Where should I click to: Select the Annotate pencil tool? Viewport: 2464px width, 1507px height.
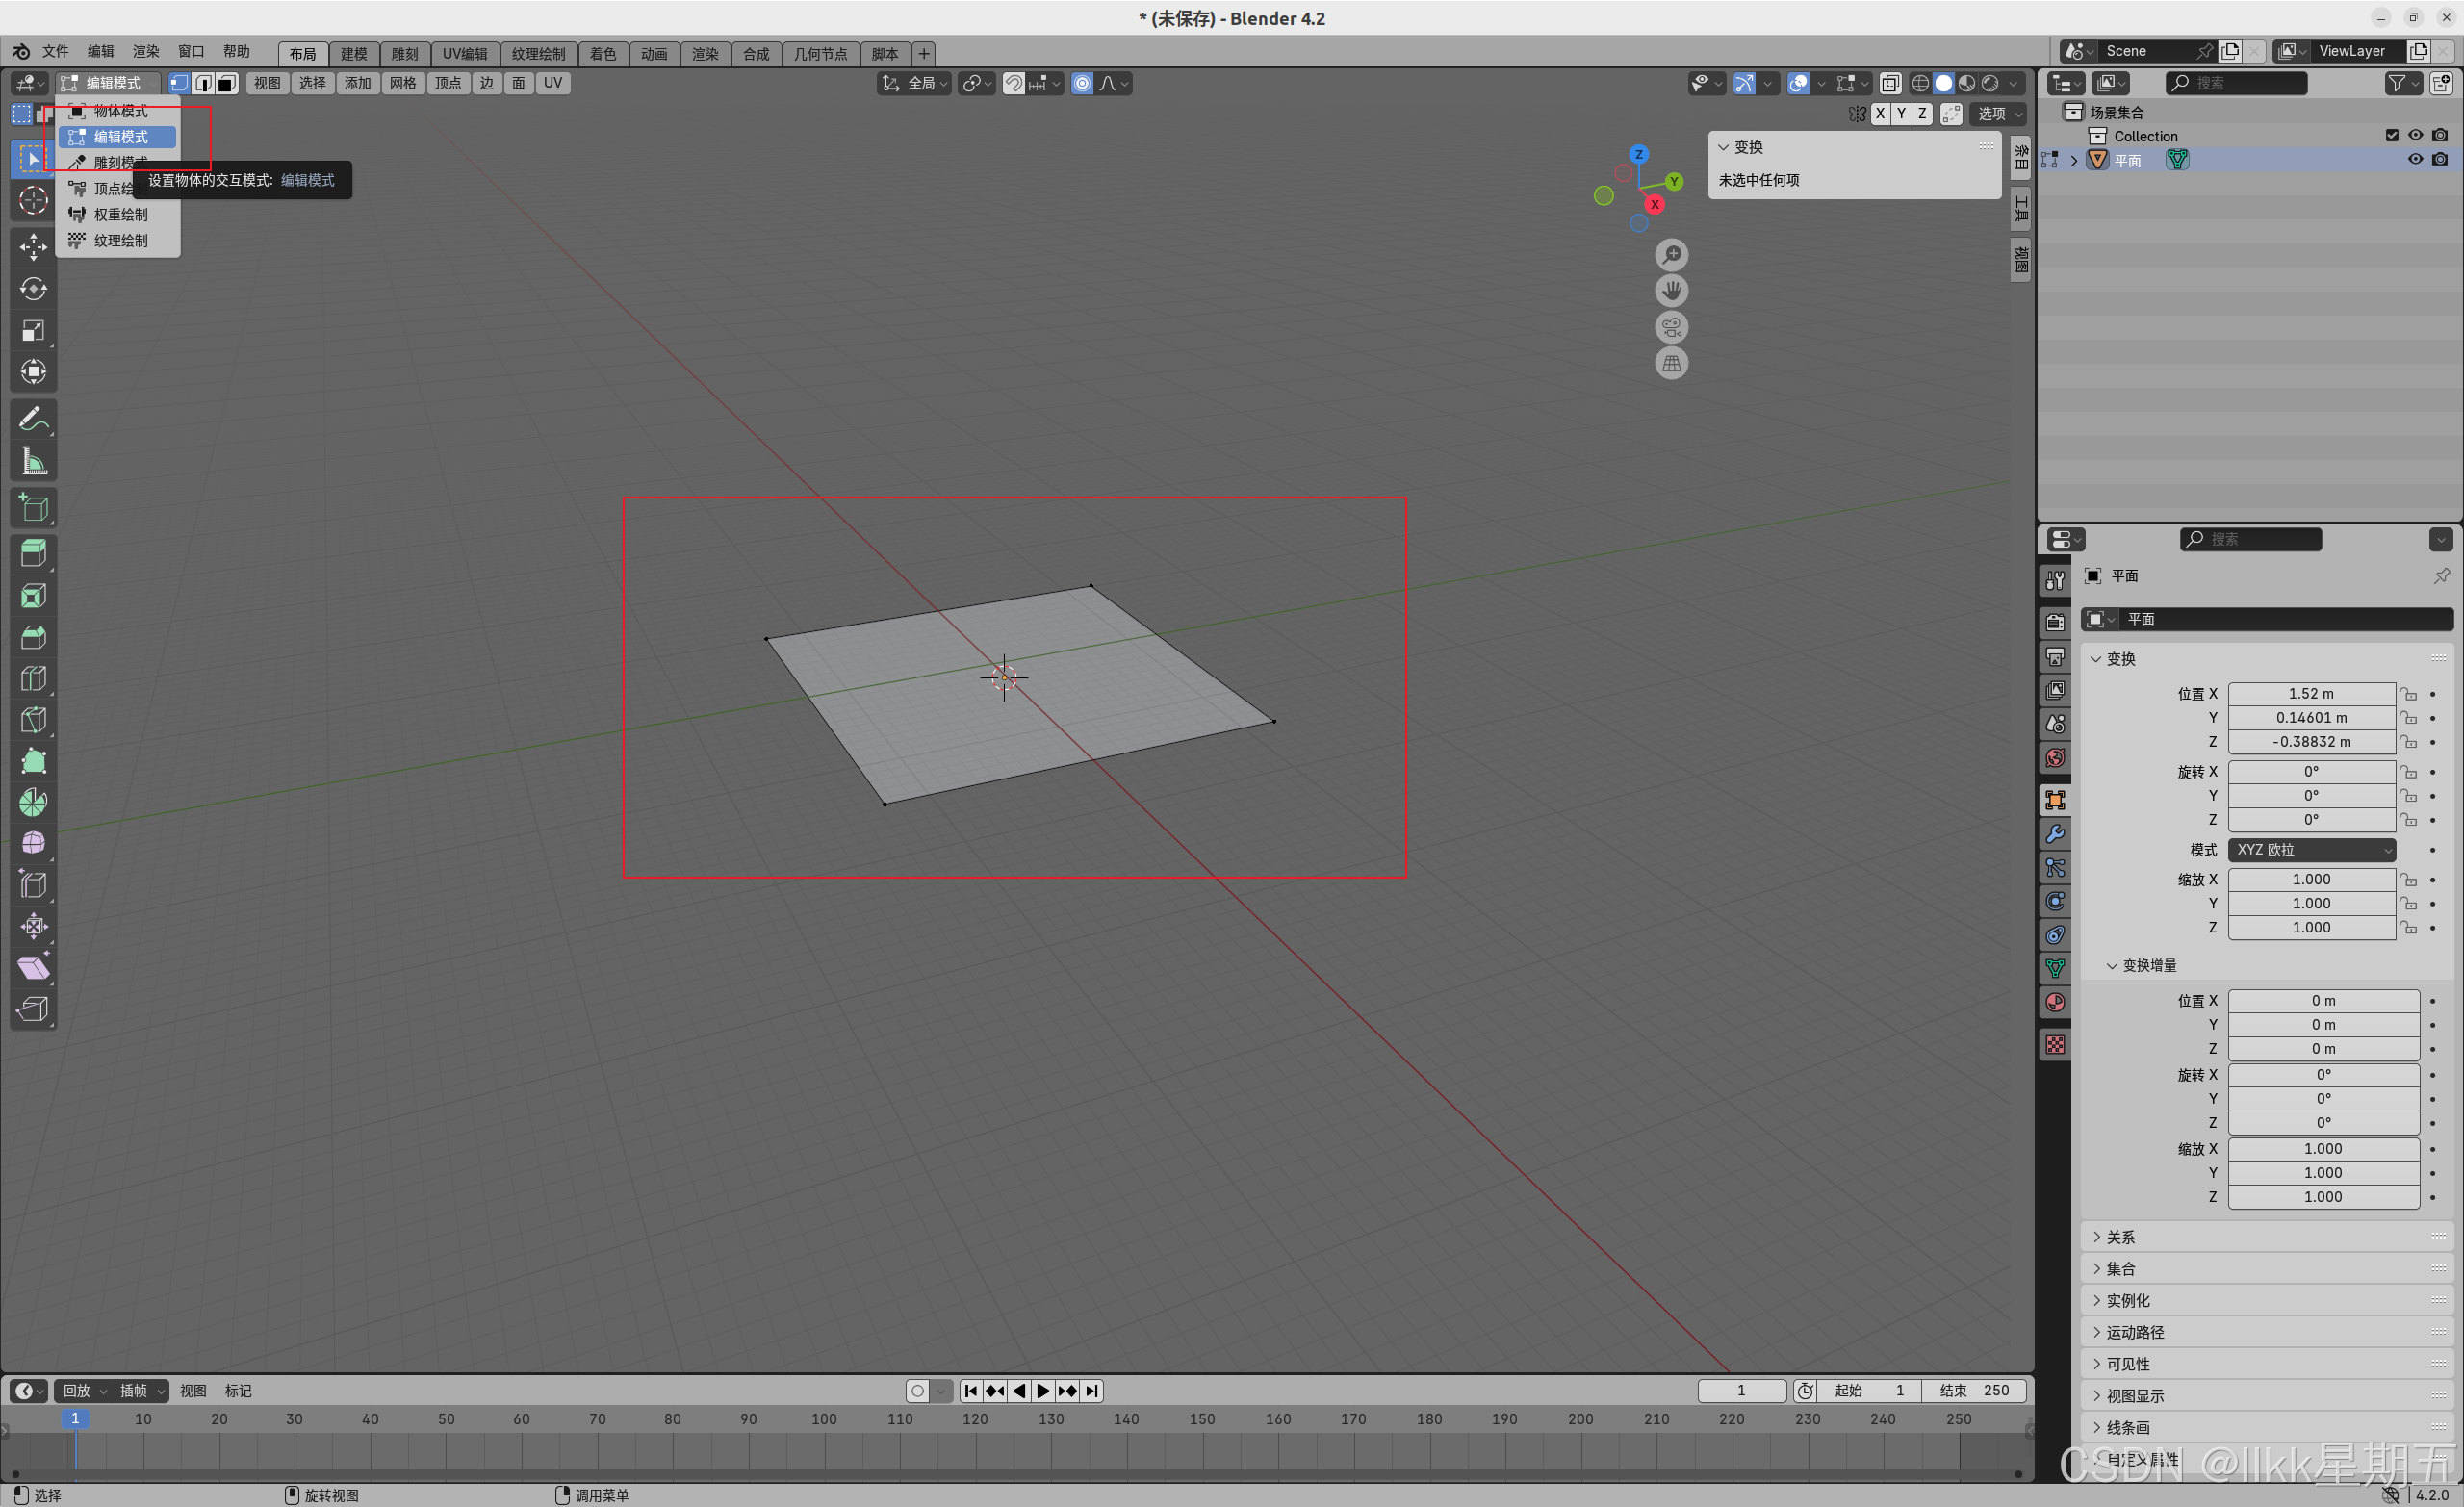pos(33,418)
